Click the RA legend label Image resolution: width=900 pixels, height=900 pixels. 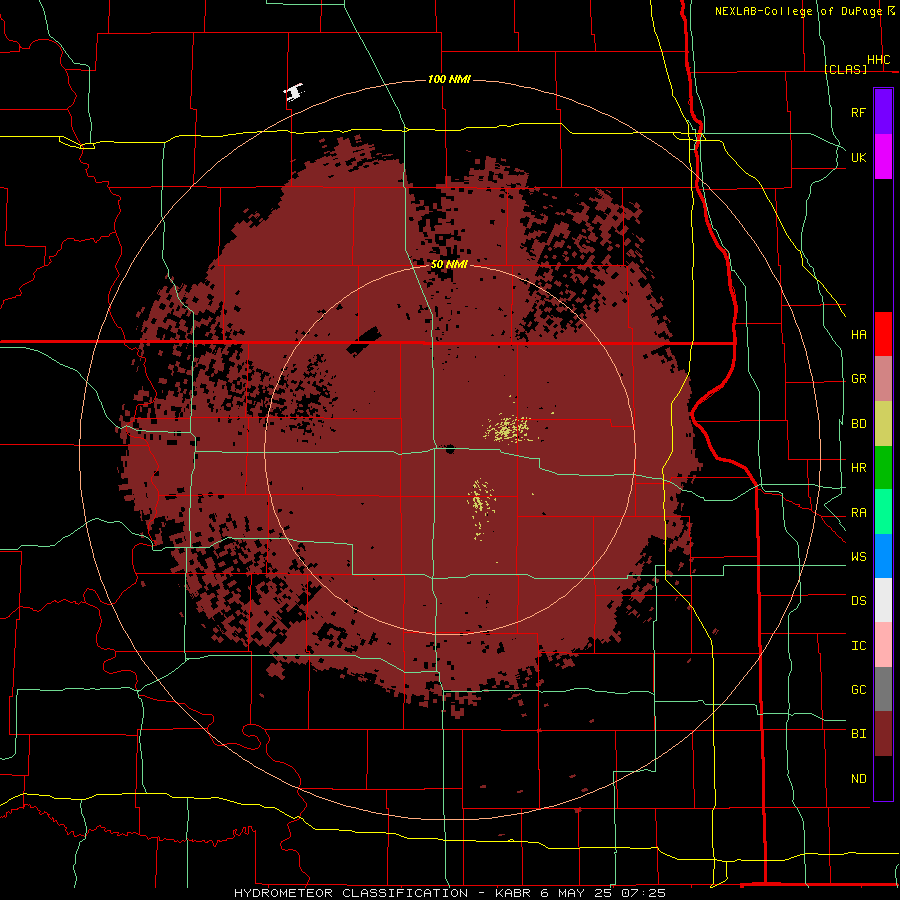click(x=858, y=513)
